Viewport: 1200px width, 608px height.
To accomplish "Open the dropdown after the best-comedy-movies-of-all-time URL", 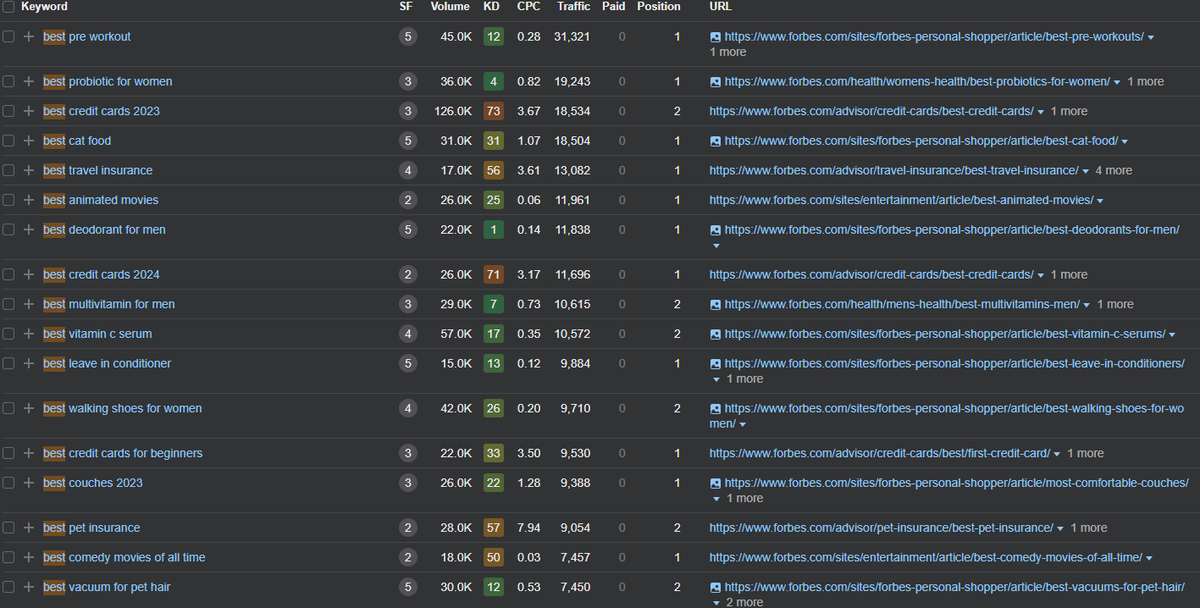I will click(1150, 558).
